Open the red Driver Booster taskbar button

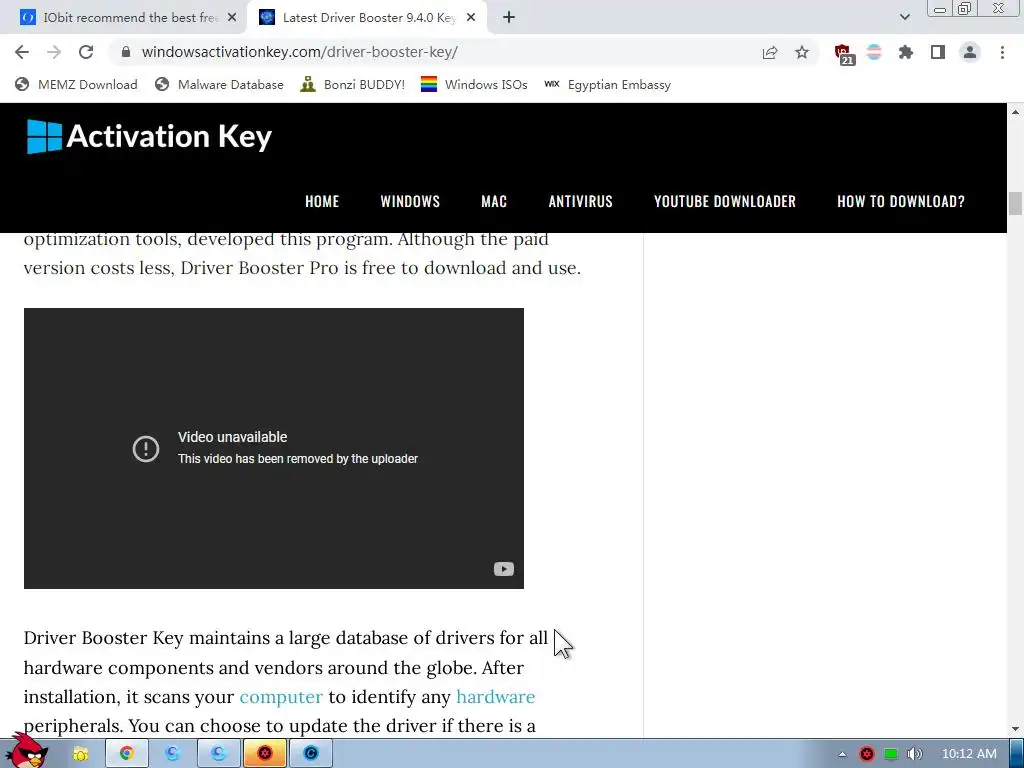(x=264, y=754)
